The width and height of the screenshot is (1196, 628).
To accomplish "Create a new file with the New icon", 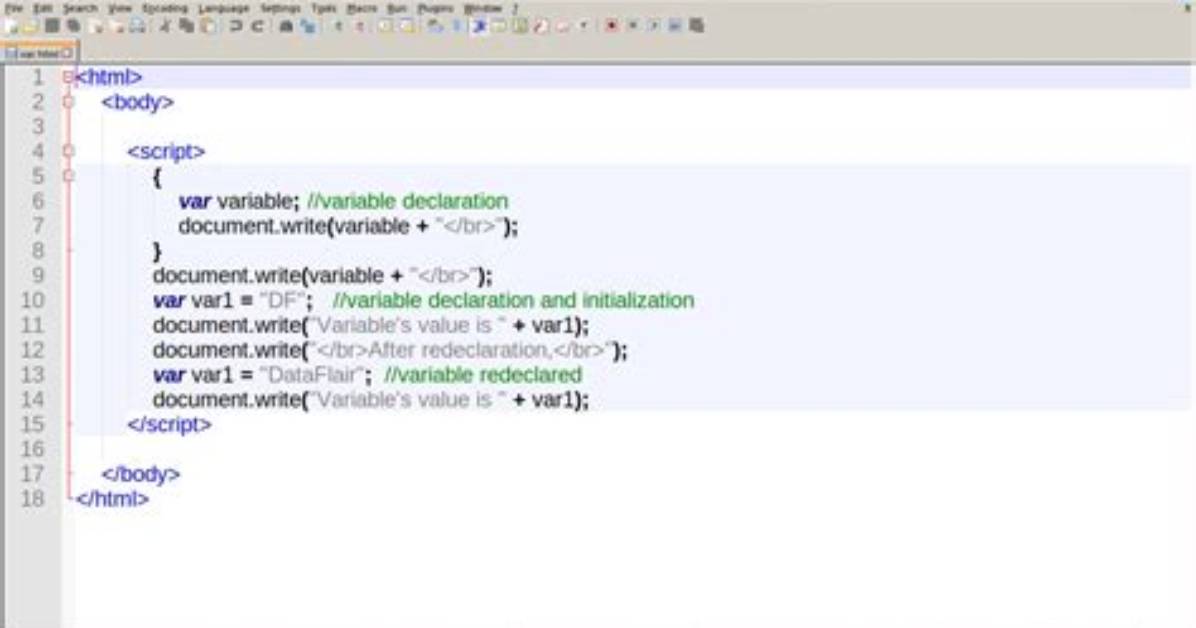I will pos(11,26).
